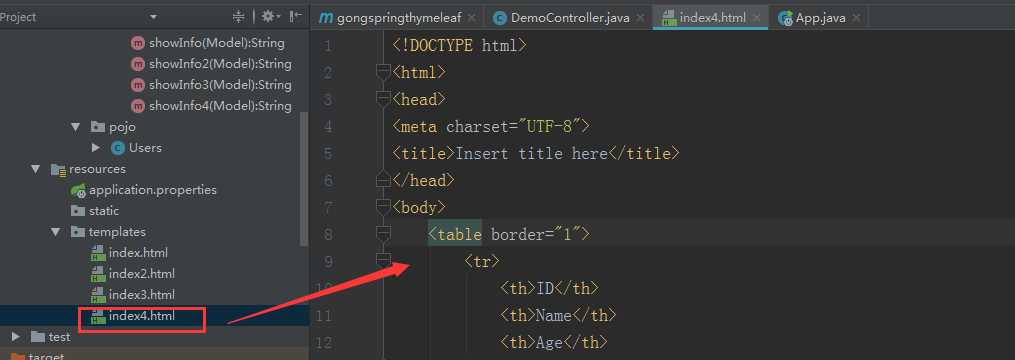The height and width of the screenshot is (360, 1015).
Task: Open index2.html in templates
Action: click(142, 273)
